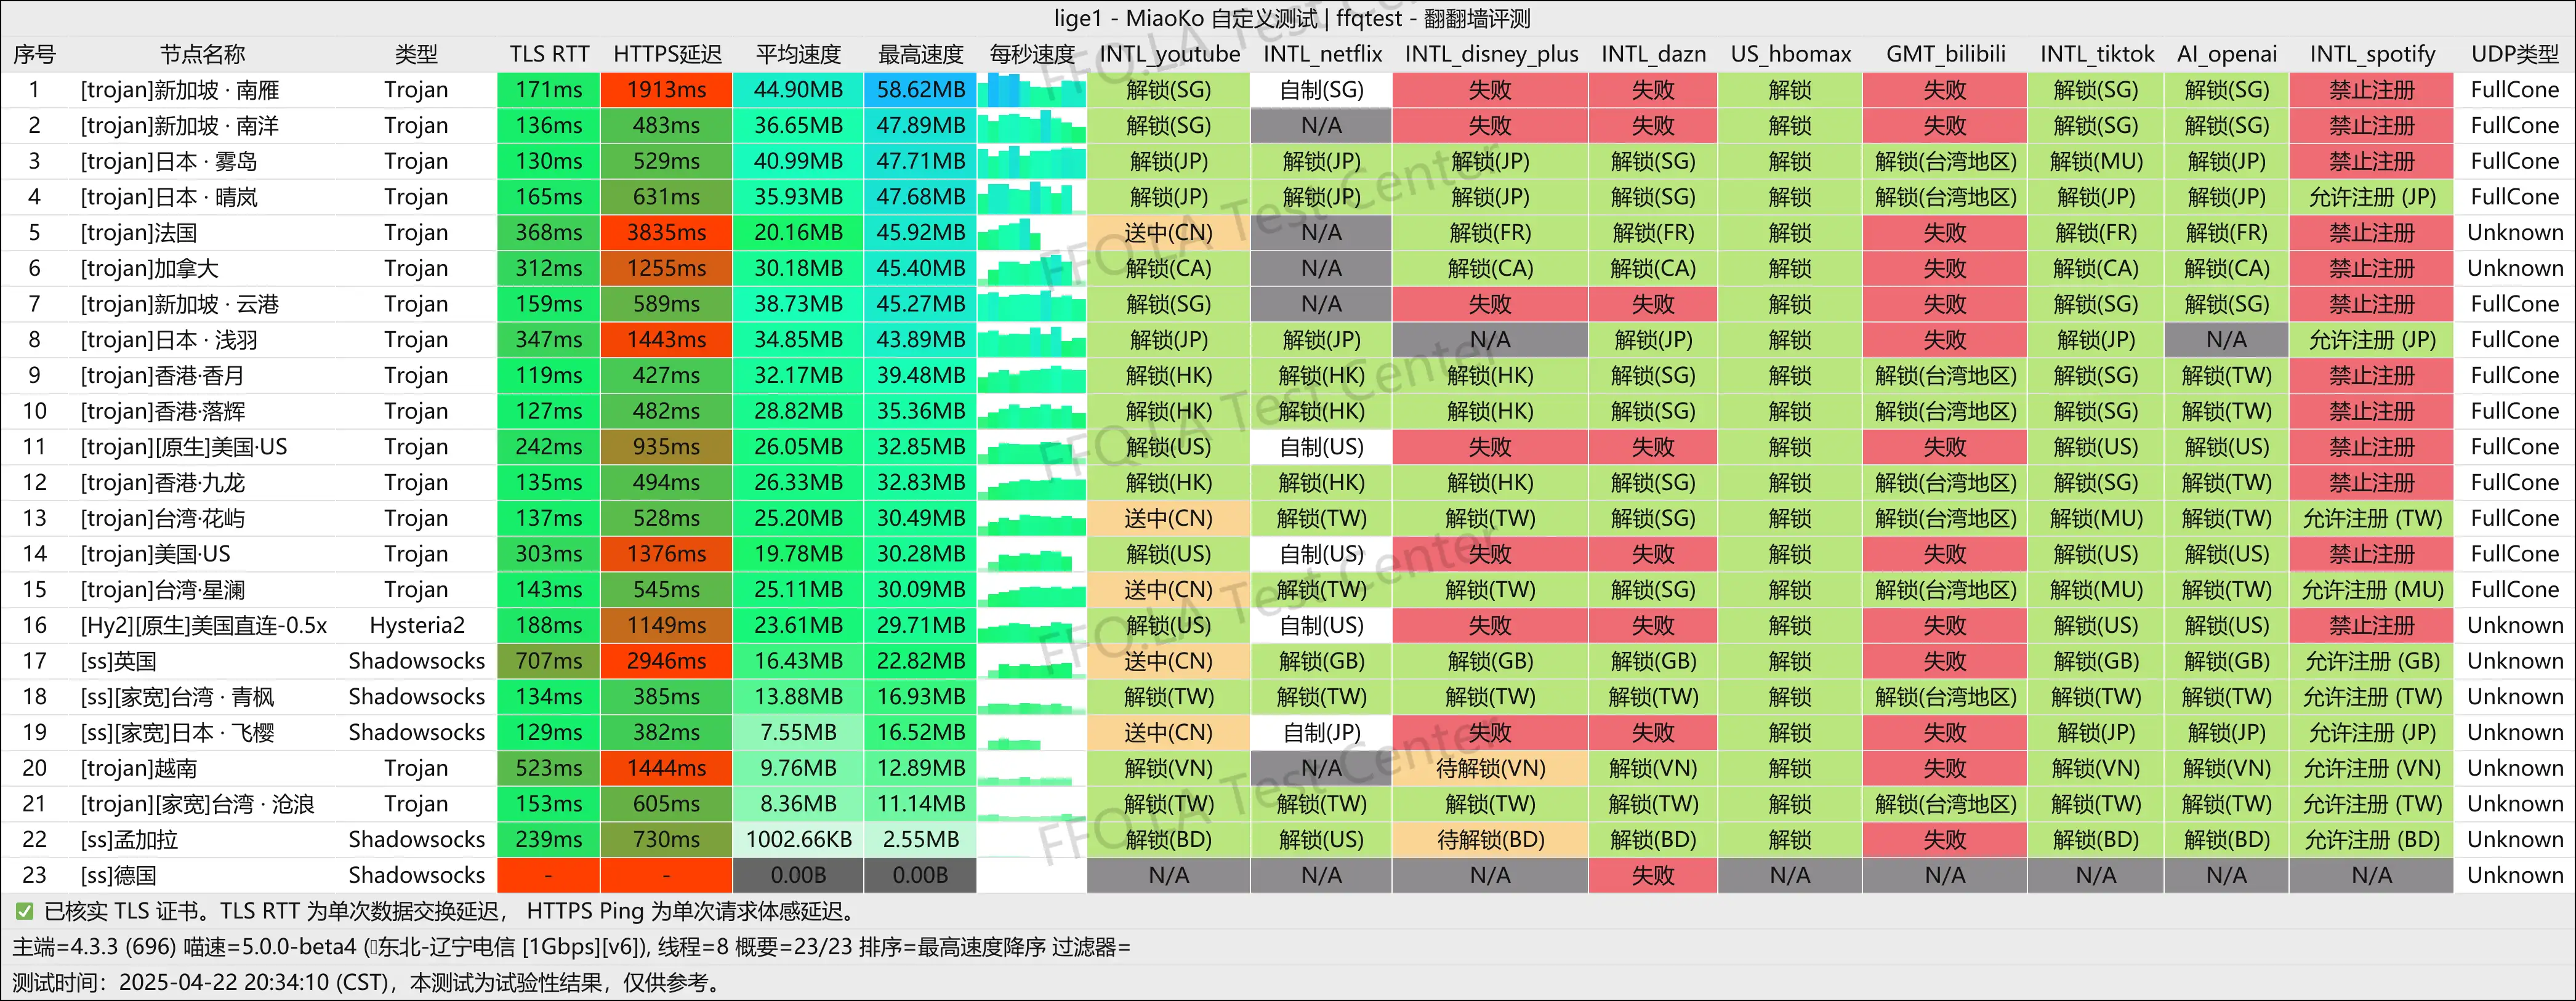Viewport: 2576px width, 1001px height.
Task: Select the [ss]德国 node row name
Action: [118, 876]
